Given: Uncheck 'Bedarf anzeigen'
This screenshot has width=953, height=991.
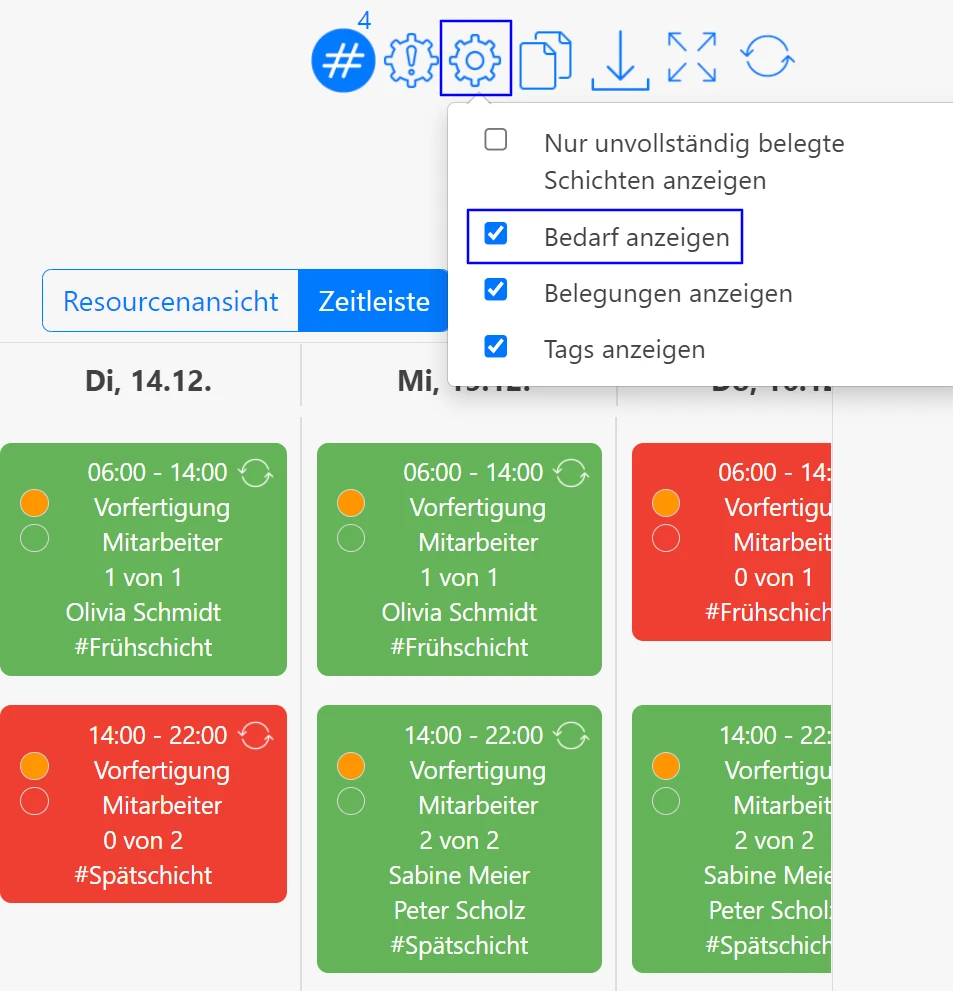Looking at the screenshot, I should pos(496,234).
